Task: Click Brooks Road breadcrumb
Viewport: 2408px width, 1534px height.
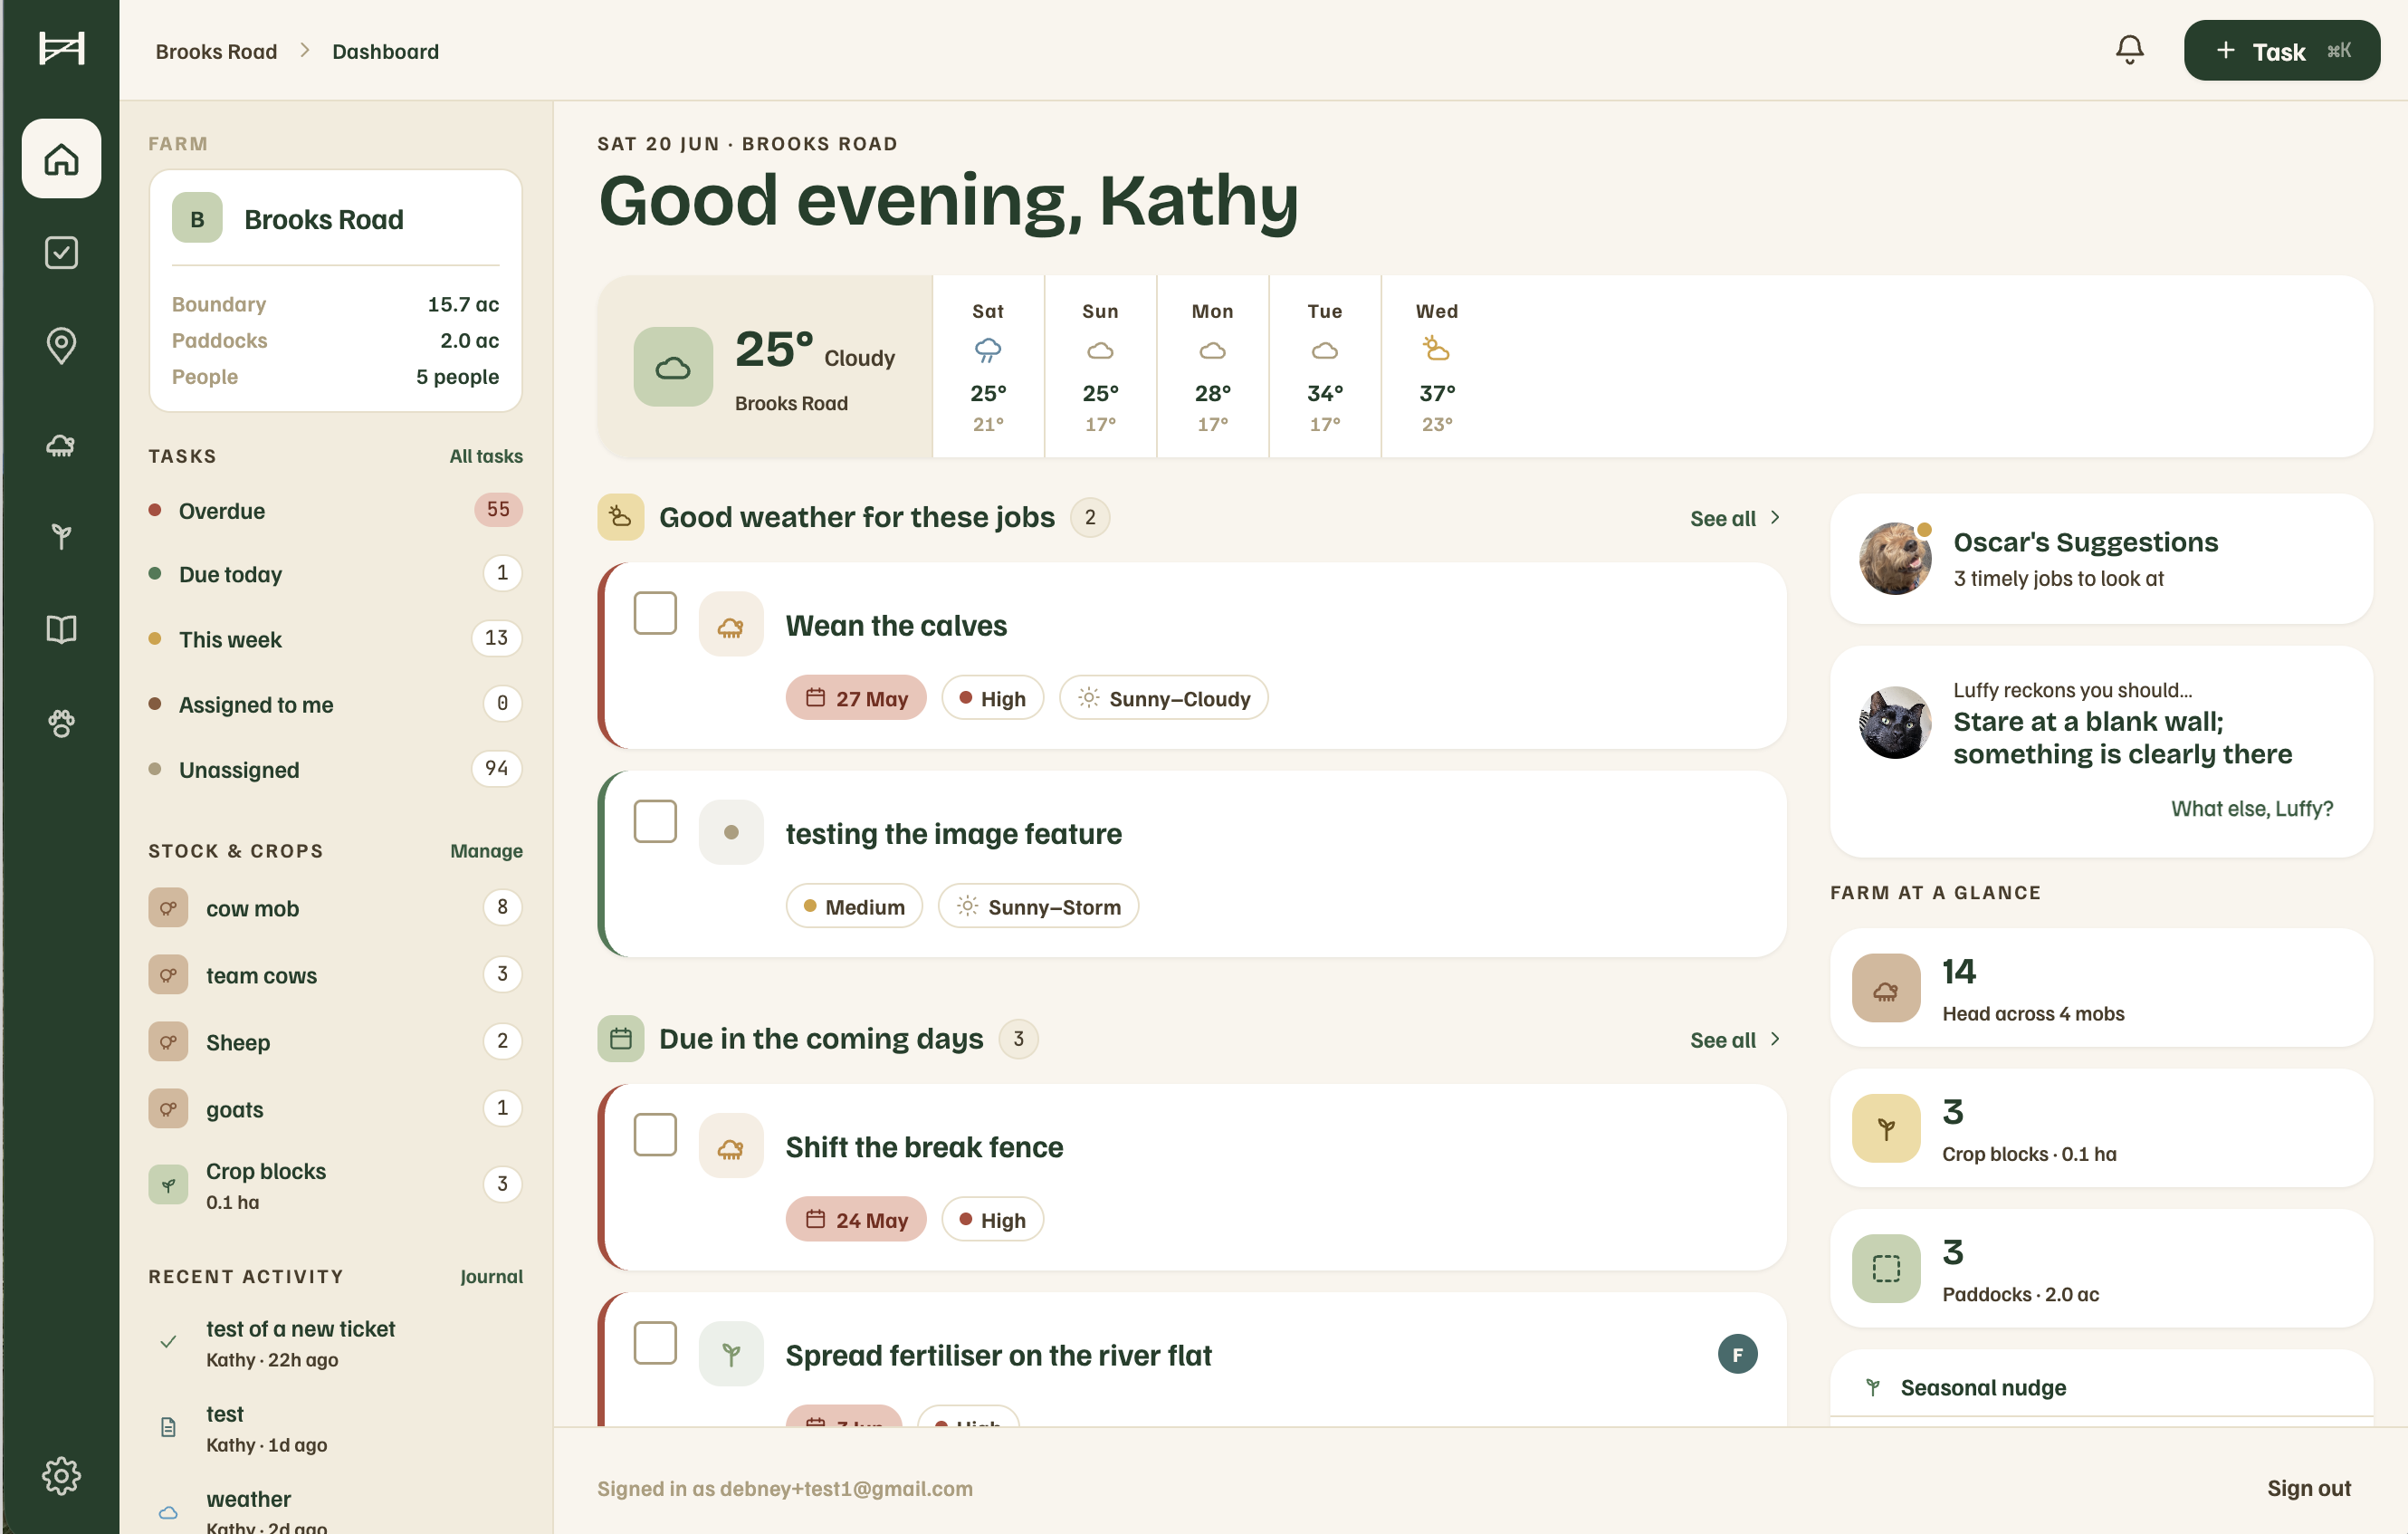Action: coord(216,51)
